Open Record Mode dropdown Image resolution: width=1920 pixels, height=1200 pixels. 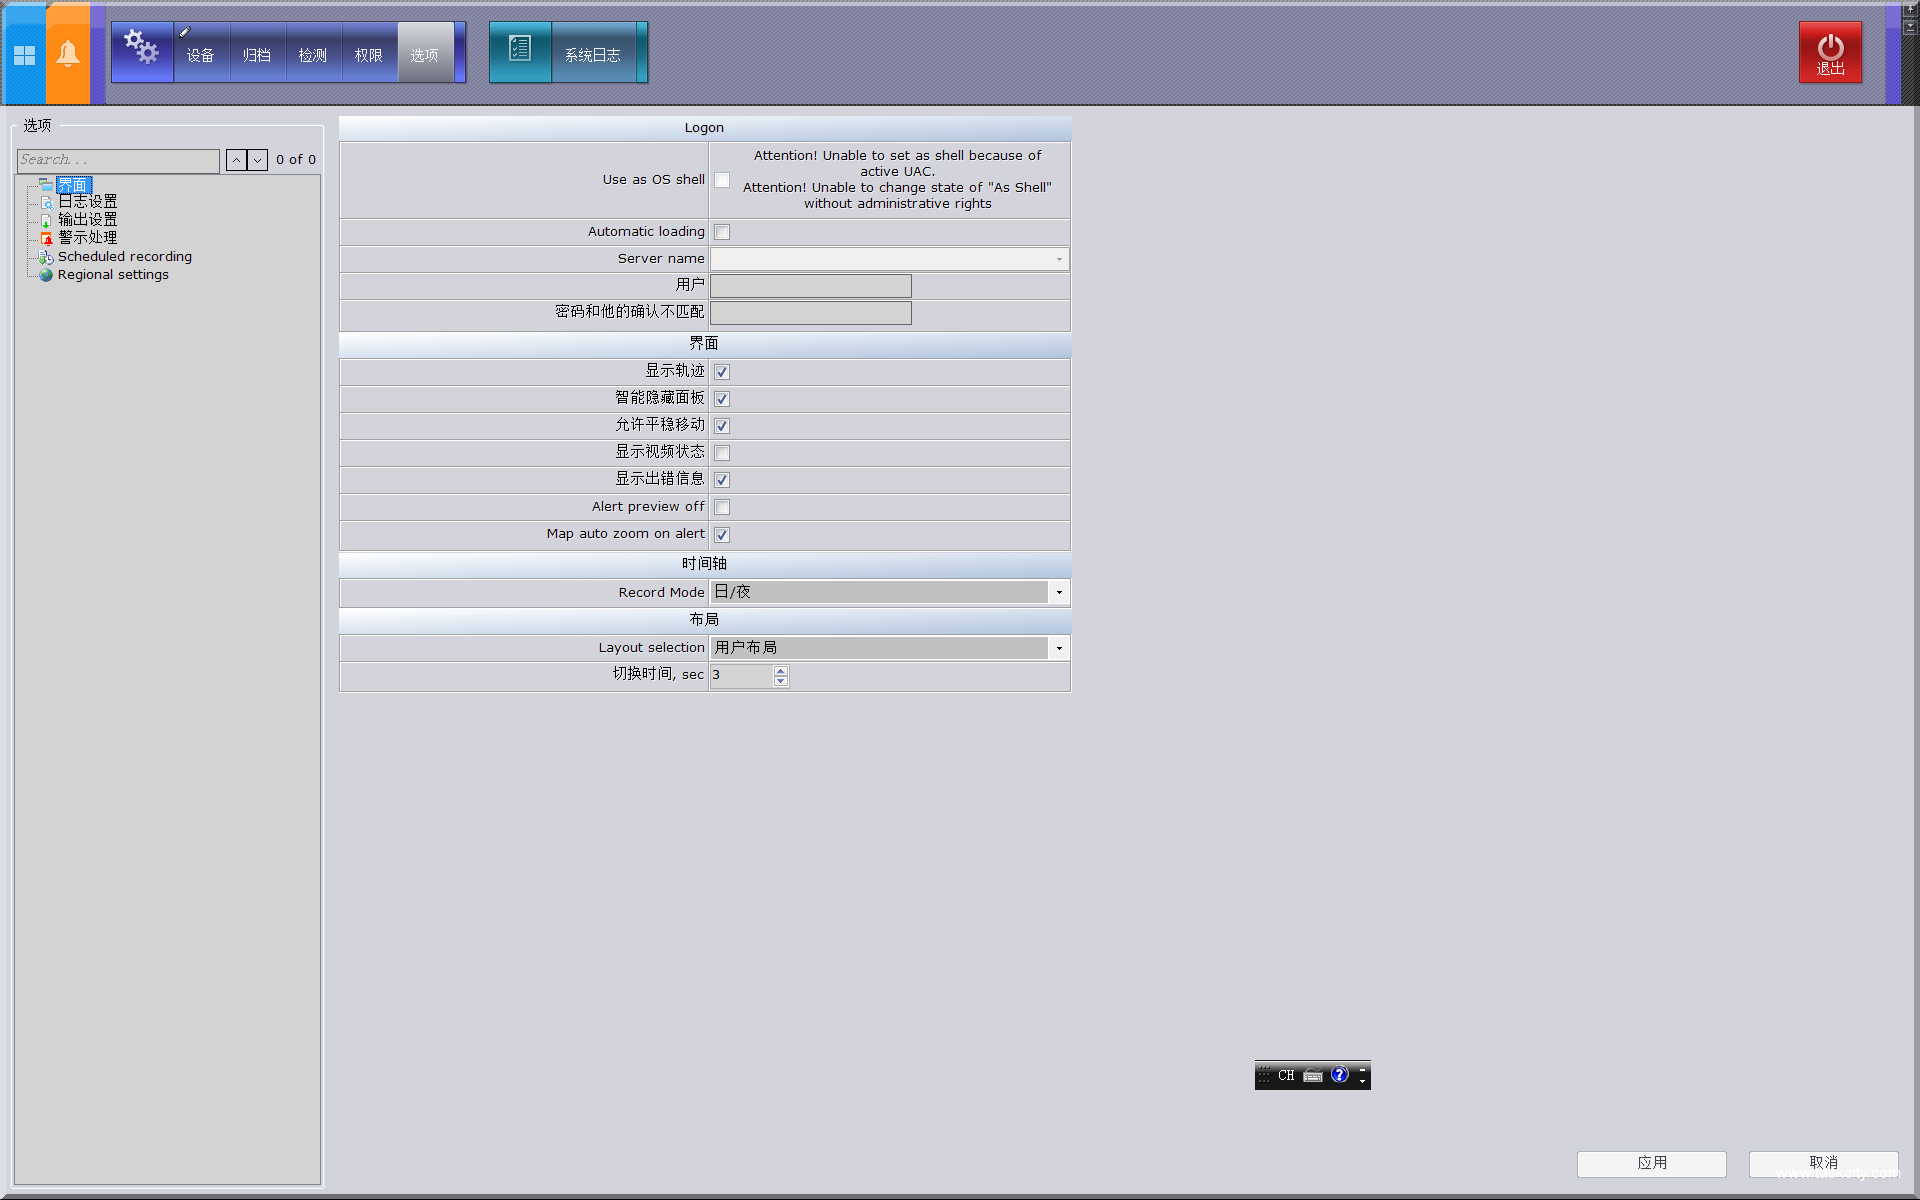tap(1059, 592)
